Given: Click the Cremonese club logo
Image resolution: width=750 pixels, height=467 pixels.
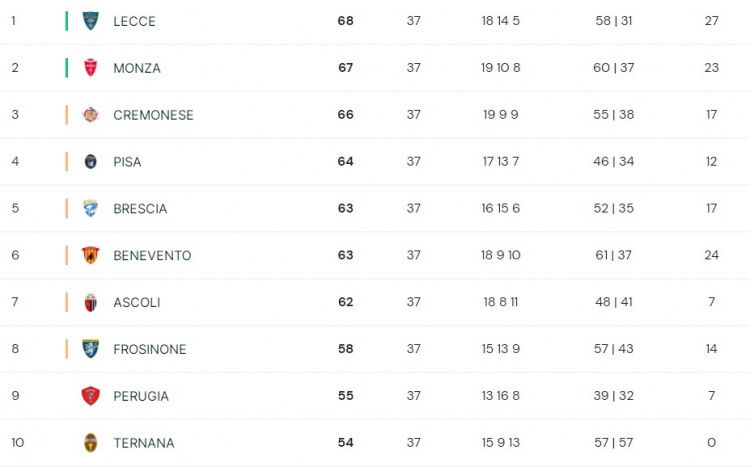Looking at the screenshot, I should tap(90, 115).
